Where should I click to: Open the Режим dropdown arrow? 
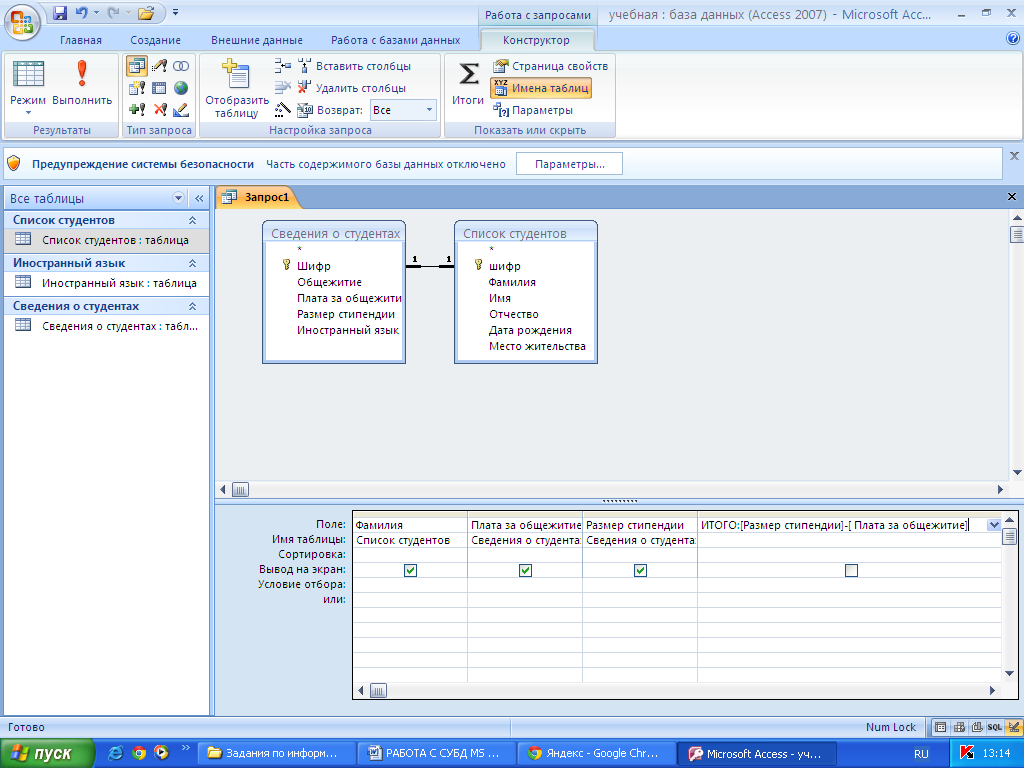click(x=28, y=113)
